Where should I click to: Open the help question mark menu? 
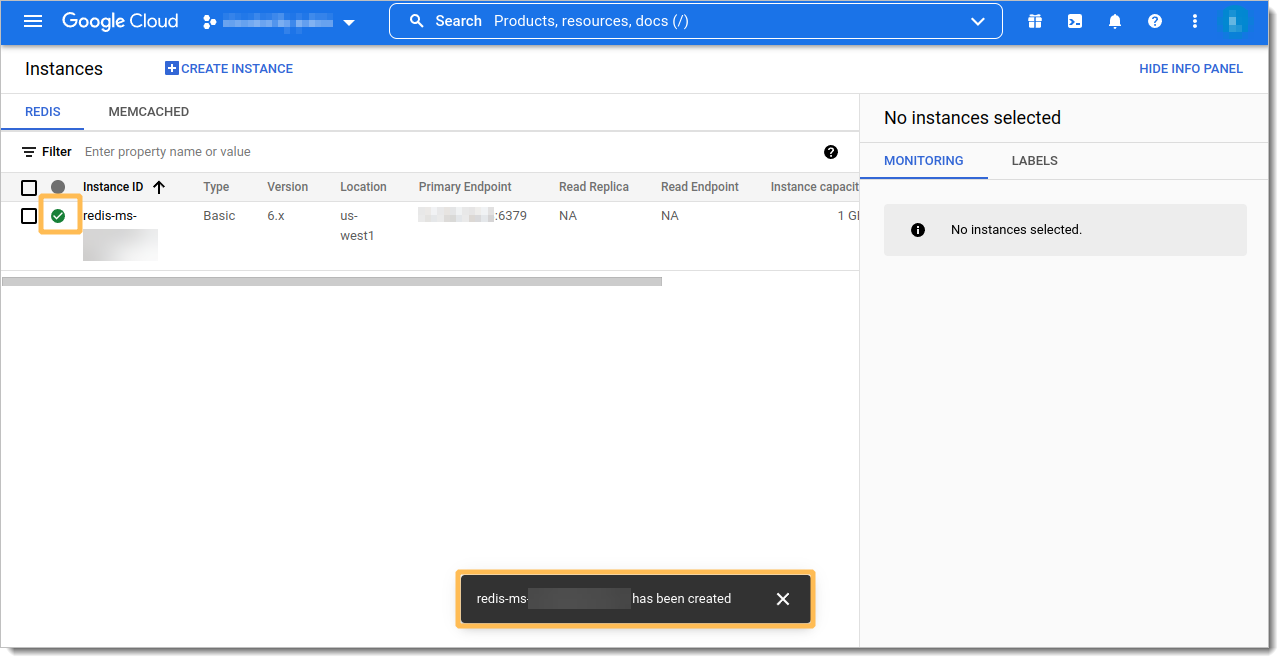1155,21
